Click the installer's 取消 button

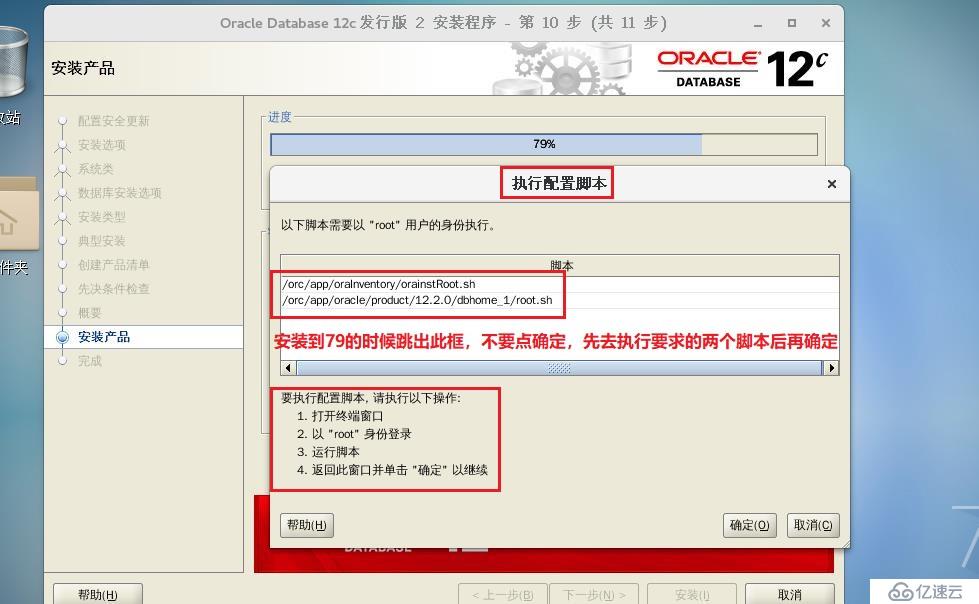[790, 594]
